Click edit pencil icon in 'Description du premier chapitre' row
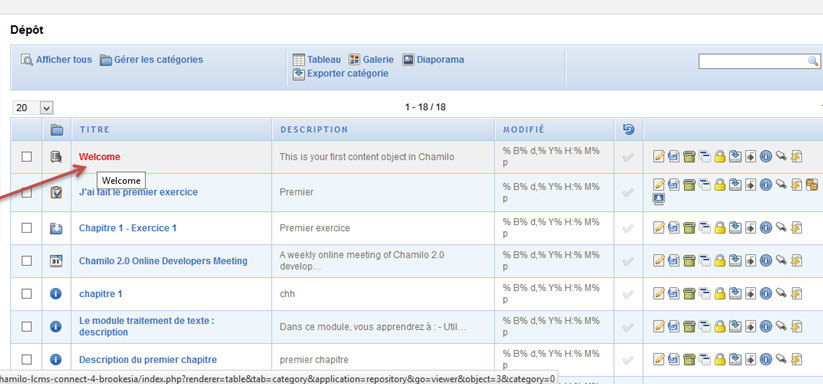 659,359
